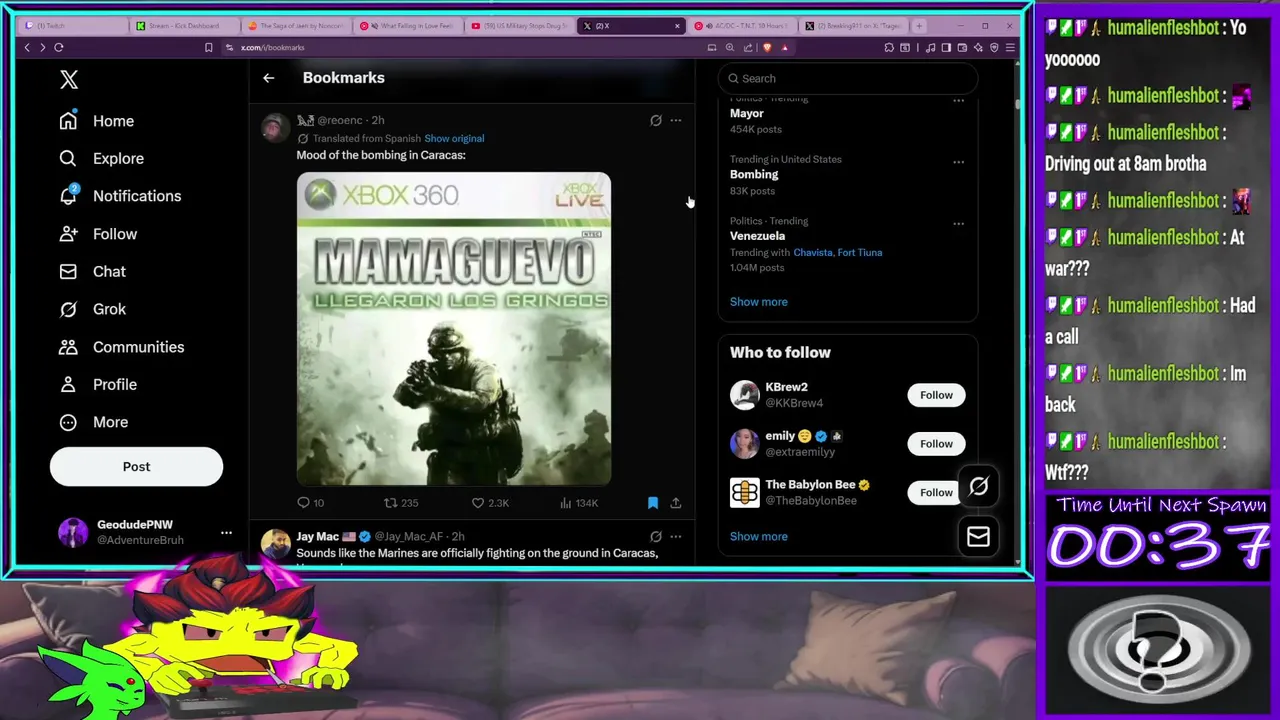This screenshot has height=720, width=1280.
Task: Open options for Venezuela trend
Action: click(958, 224)
